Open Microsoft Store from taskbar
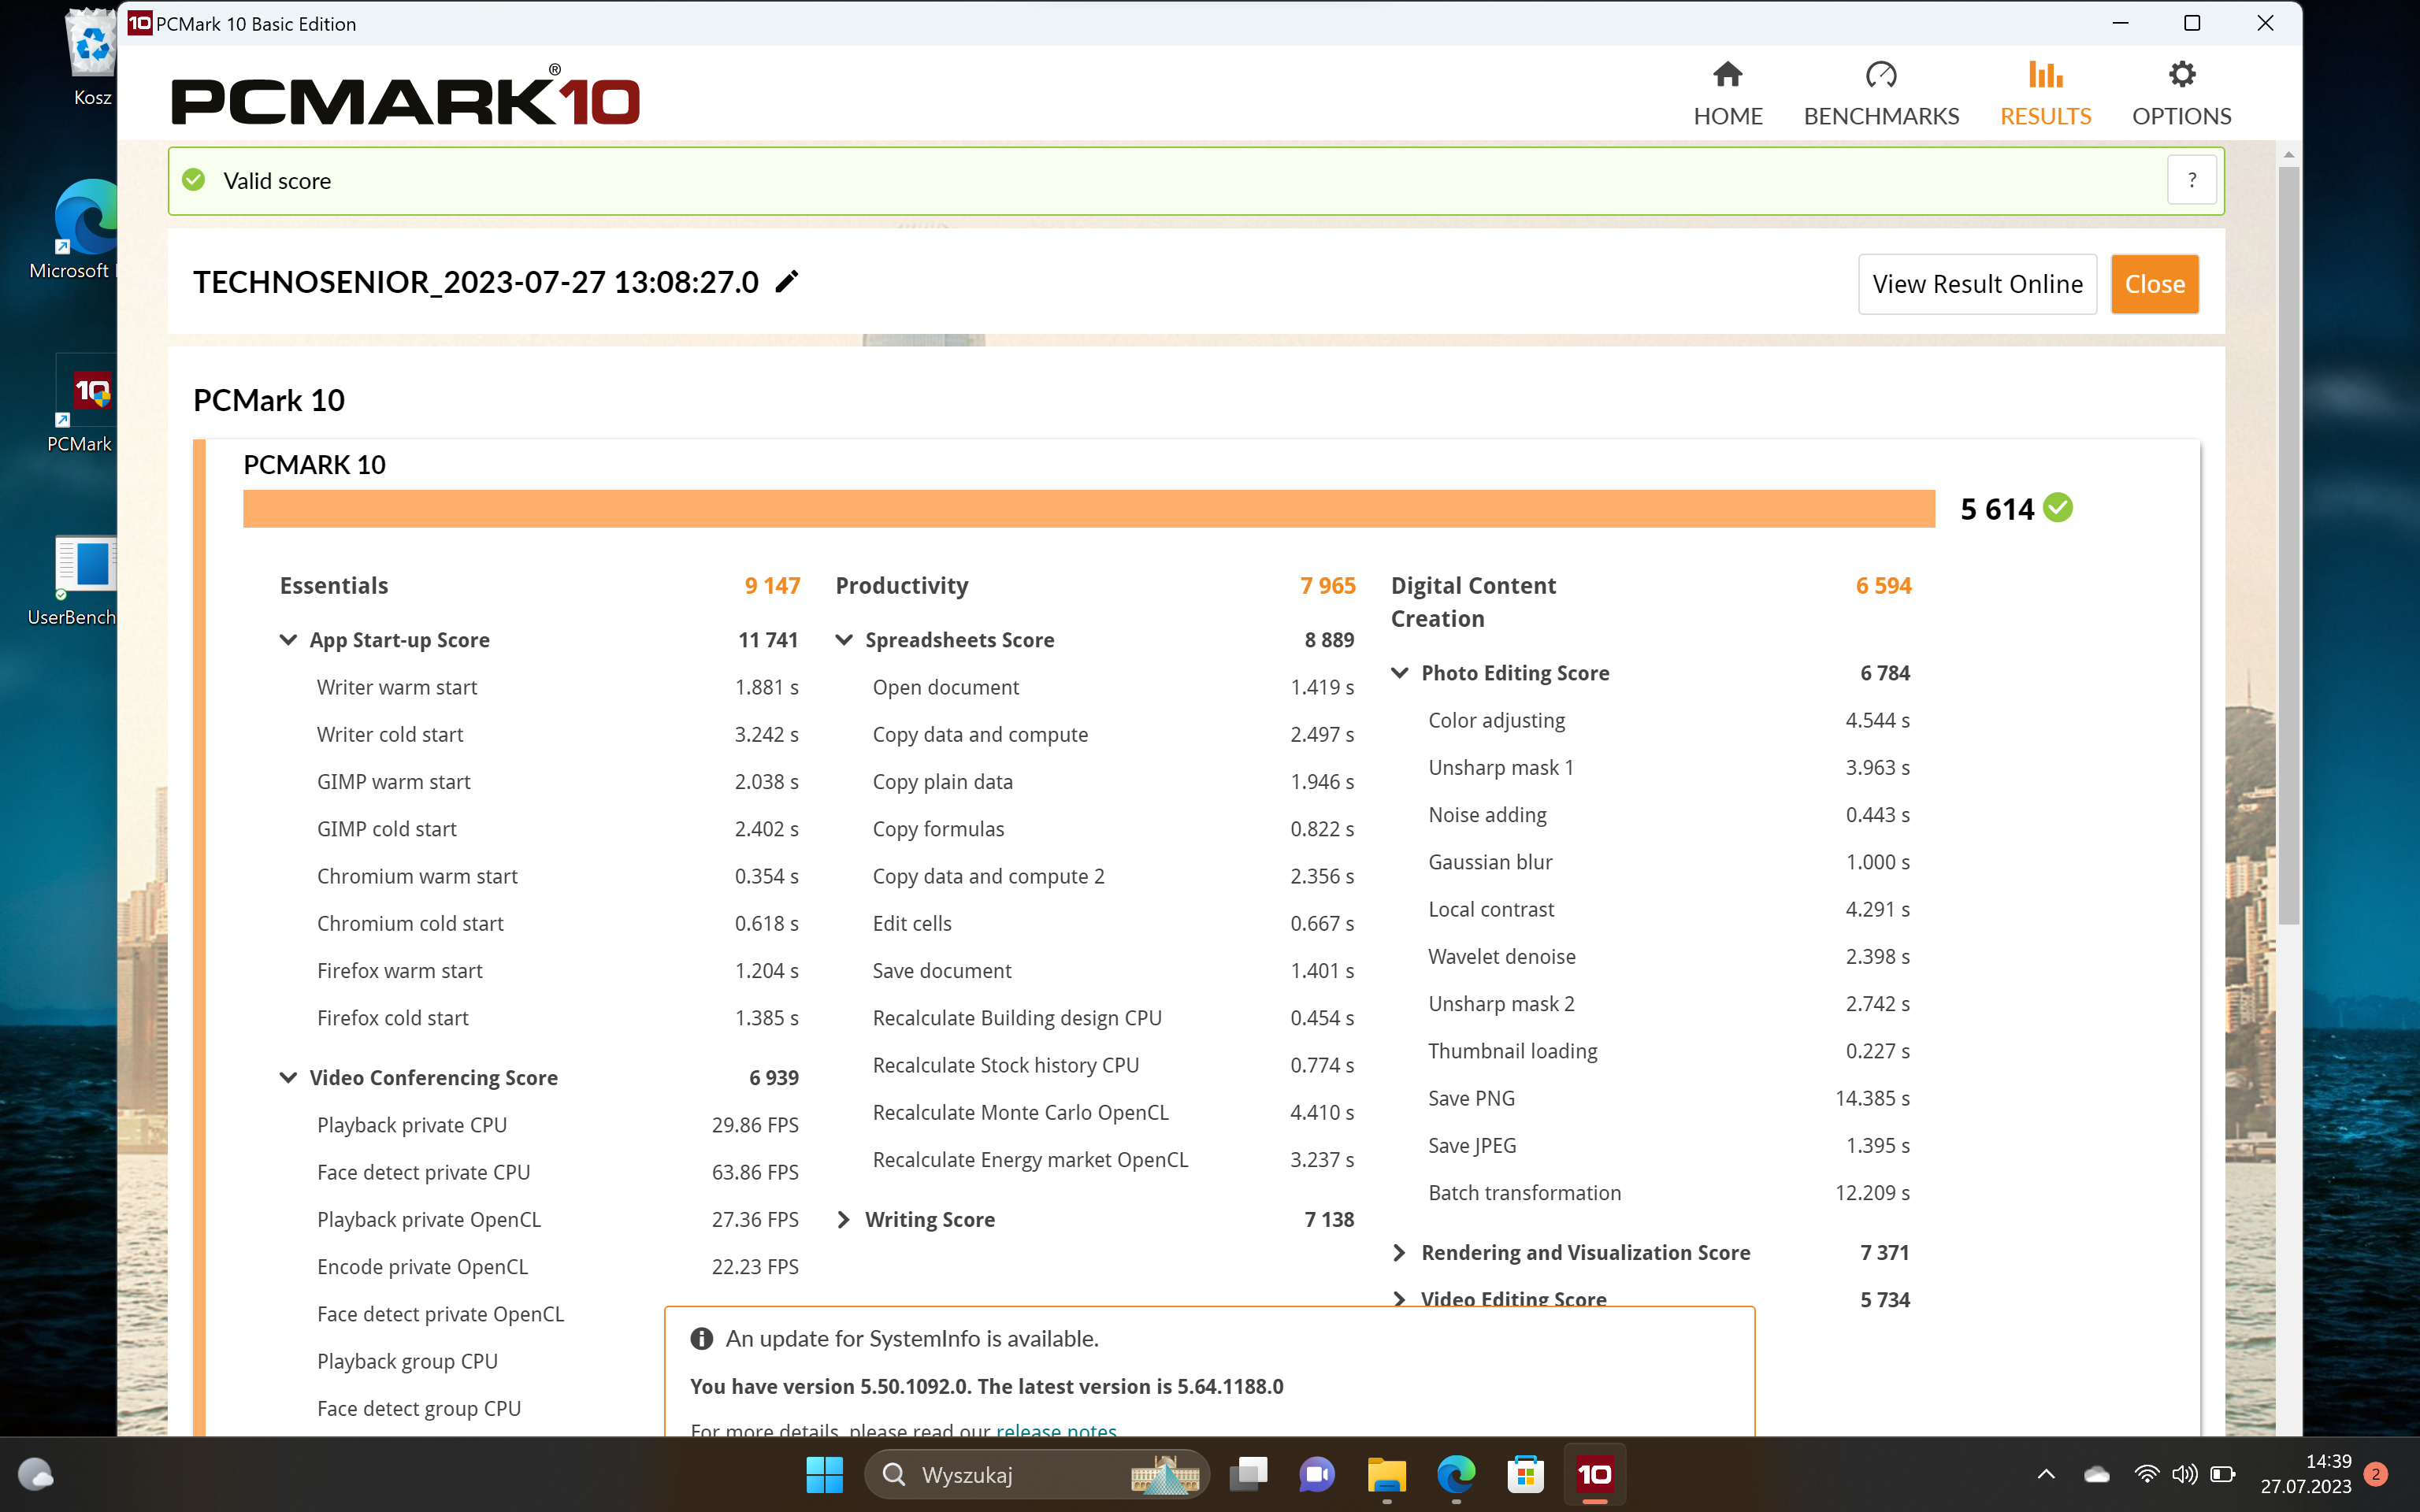Image resolution: width=2420 pixels, height=1512 pixels. (x=1525, y=1474)
